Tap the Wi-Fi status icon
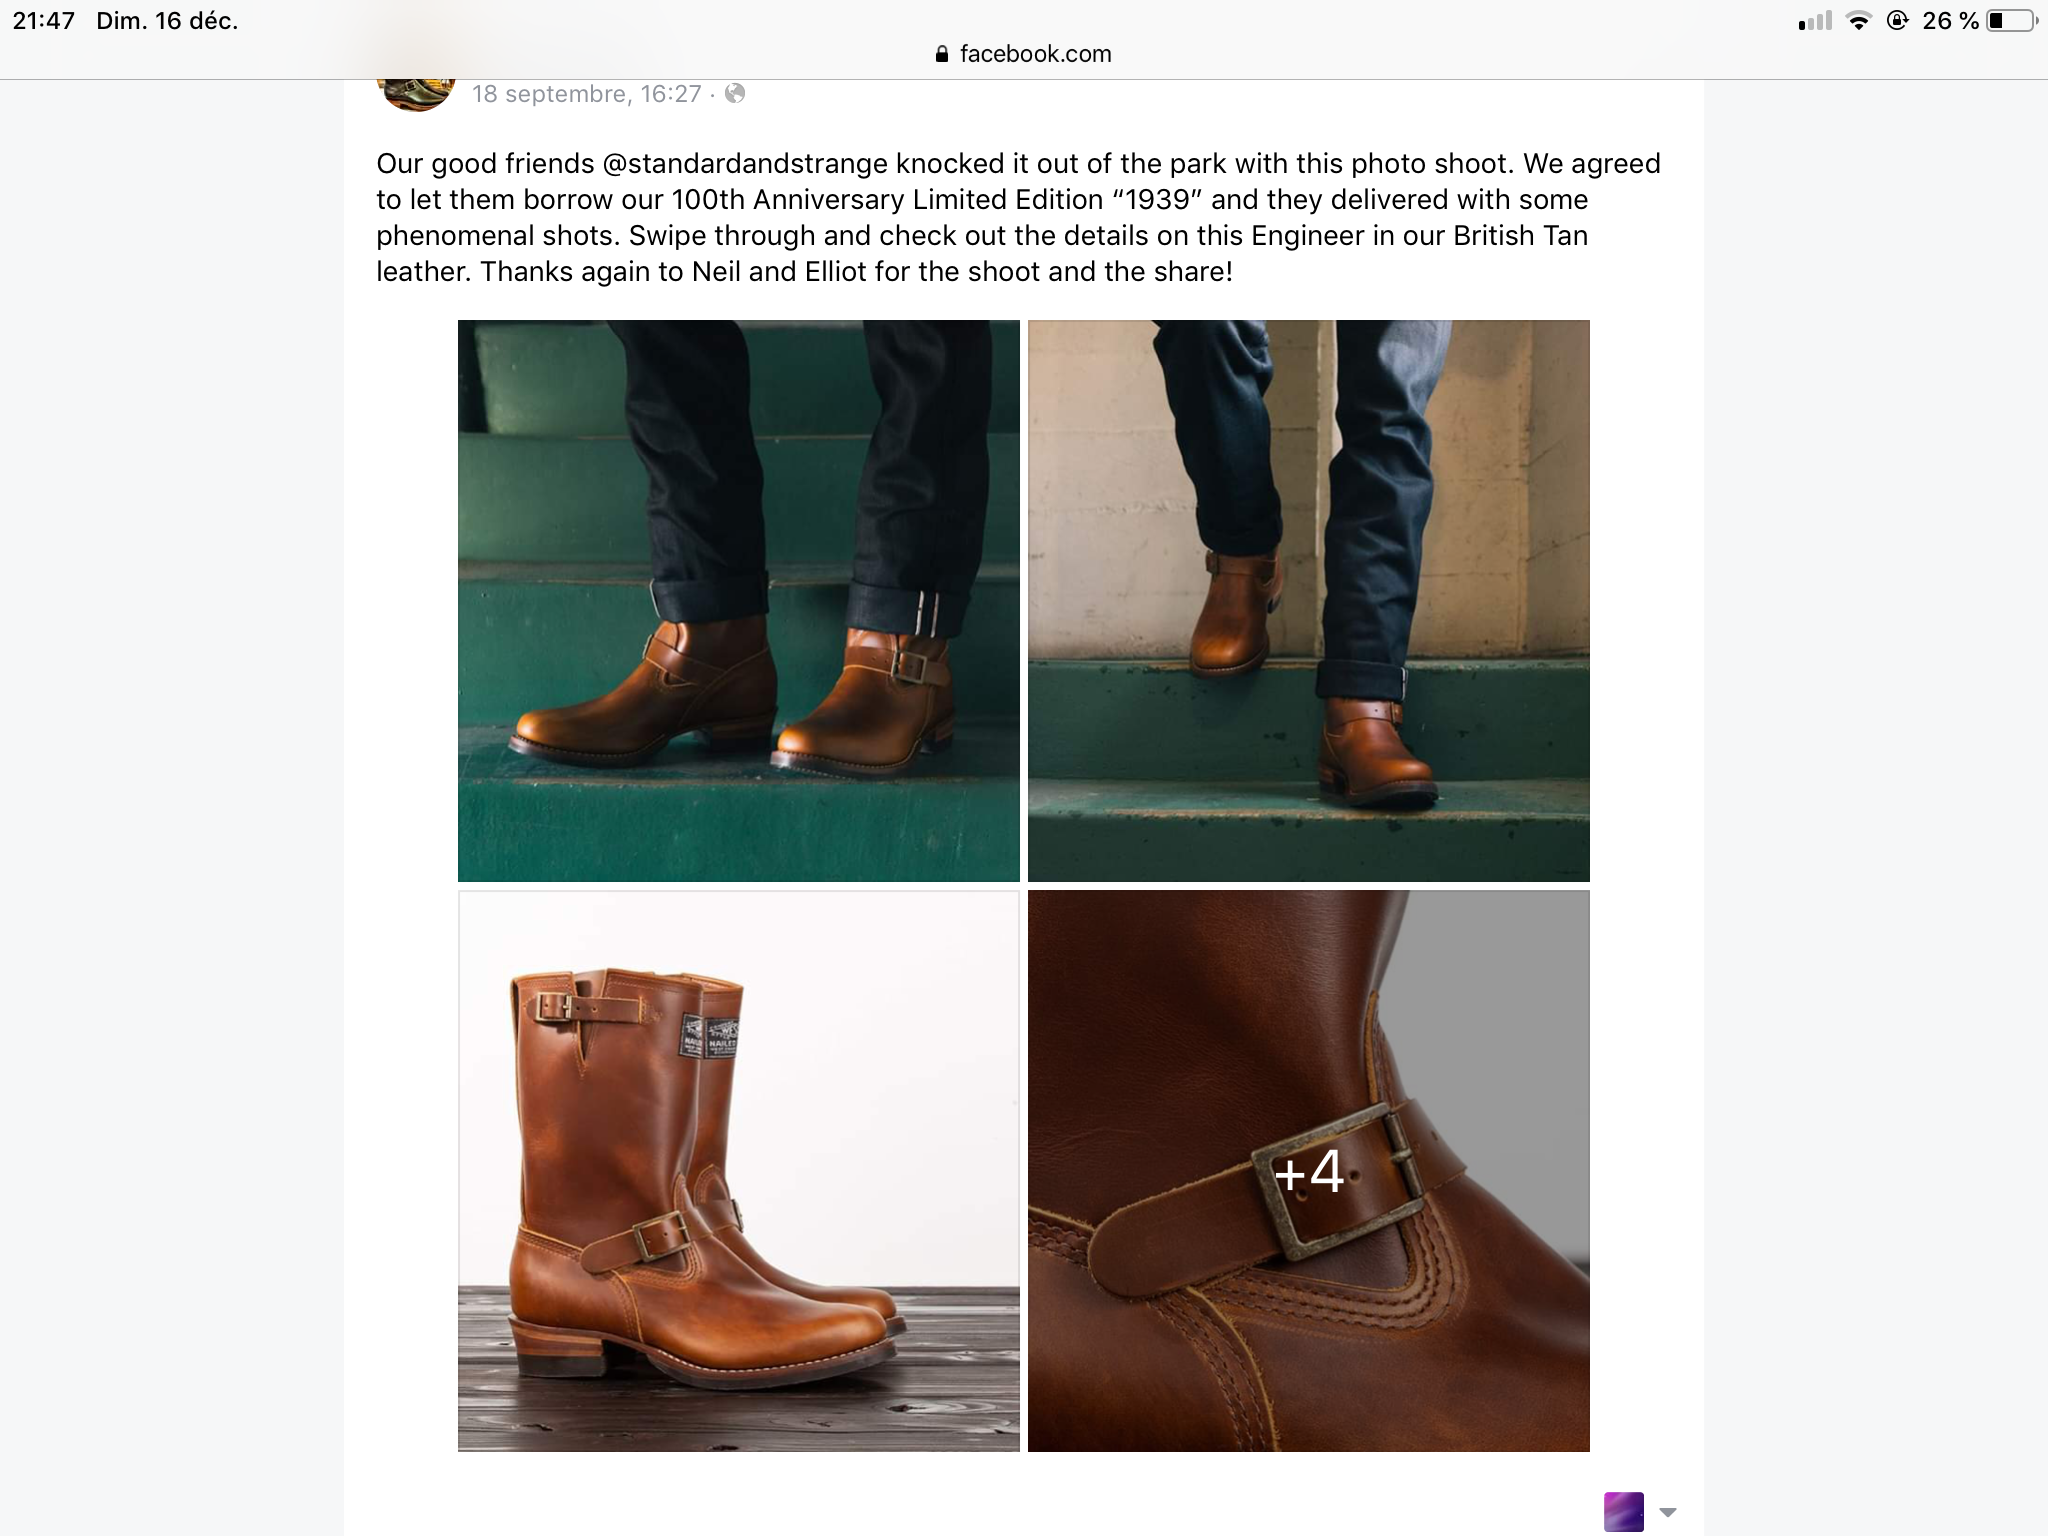The width and height of the screenshot is (2048, 1536). click(1858, 21)
